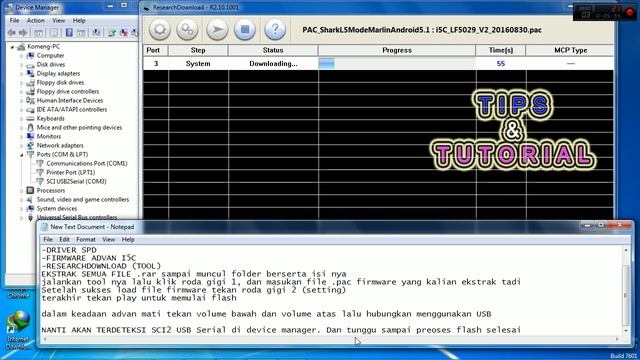Click Forward arrow in Device Manager toolbar
Screen dimensions: 640x360
coord(23,33)
